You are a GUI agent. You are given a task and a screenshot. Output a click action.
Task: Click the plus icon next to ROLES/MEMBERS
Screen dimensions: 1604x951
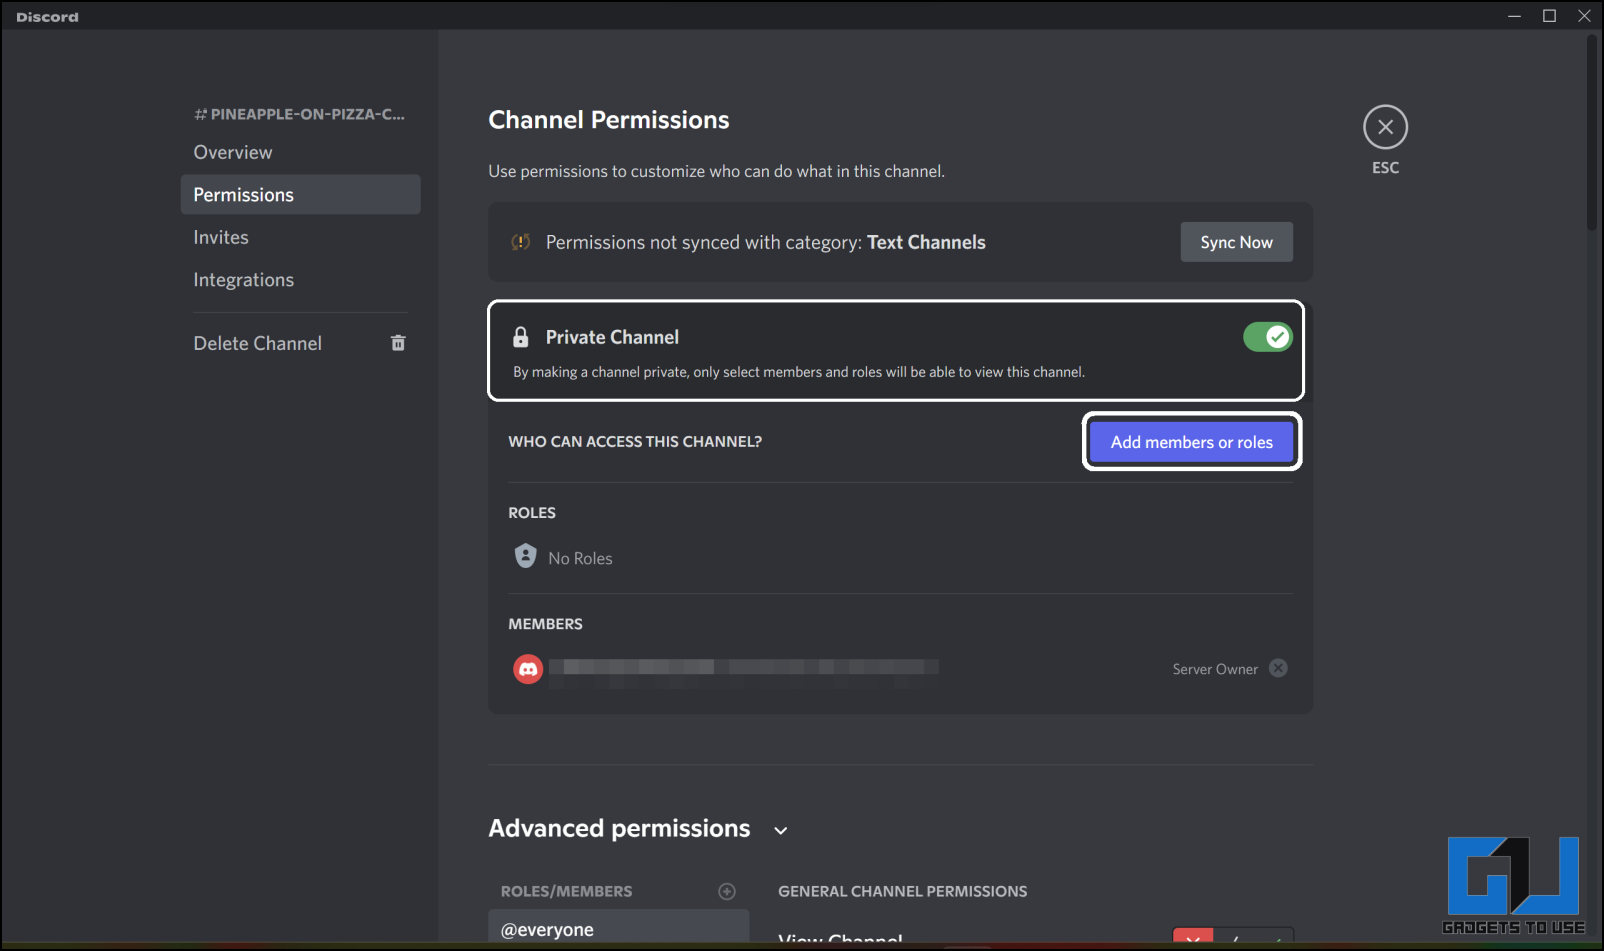tap(727, 891)
